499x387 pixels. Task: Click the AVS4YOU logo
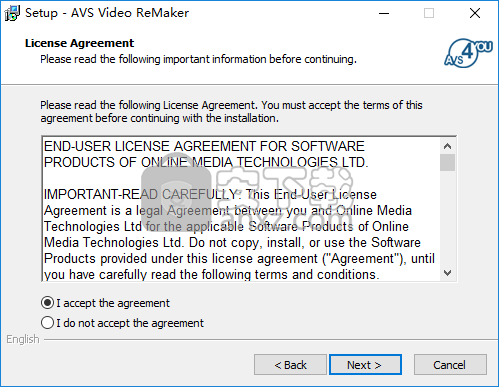(x=468, y=53)
